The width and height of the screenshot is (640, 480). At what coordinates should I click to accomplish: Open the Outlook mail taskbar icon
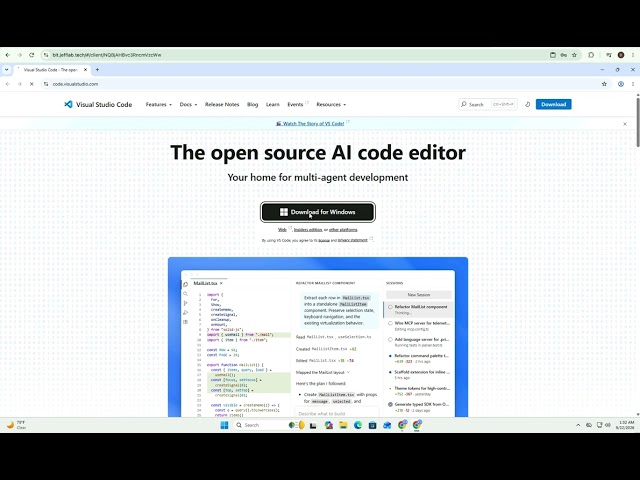click(387, 425)
